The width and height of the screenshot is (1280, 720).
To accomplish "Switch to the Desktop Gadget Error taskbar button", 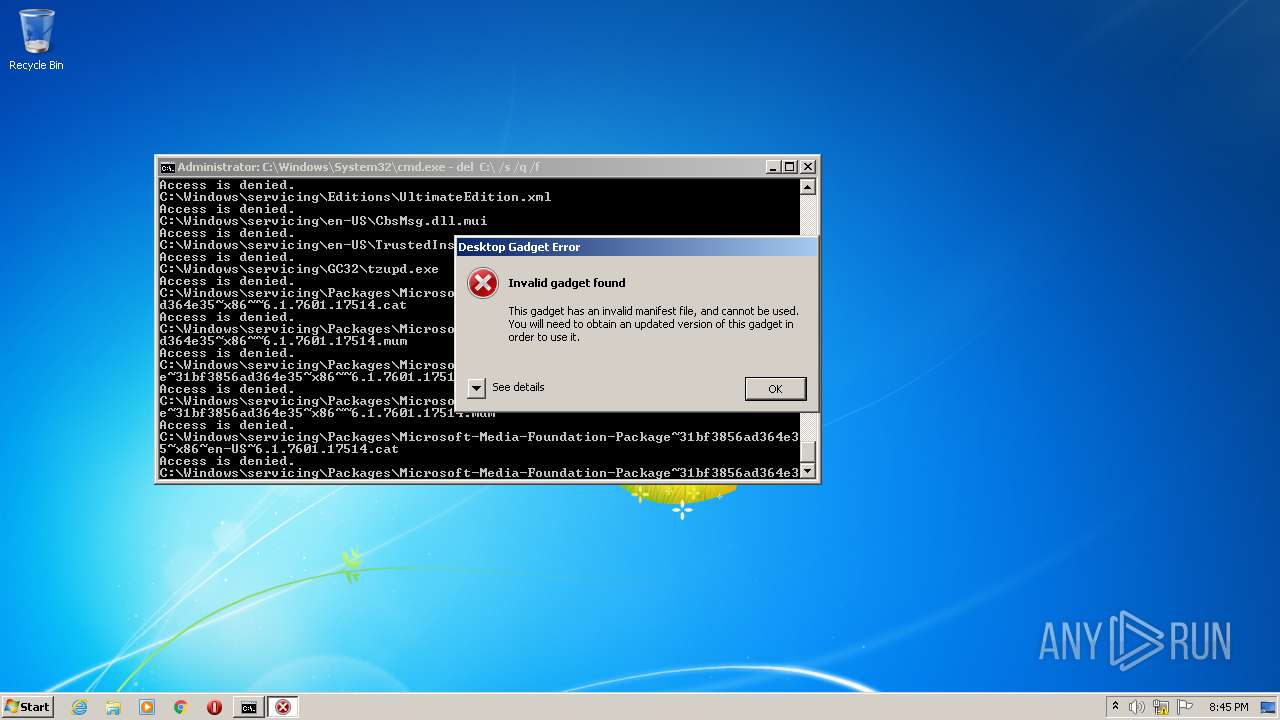I will (283, 707).
